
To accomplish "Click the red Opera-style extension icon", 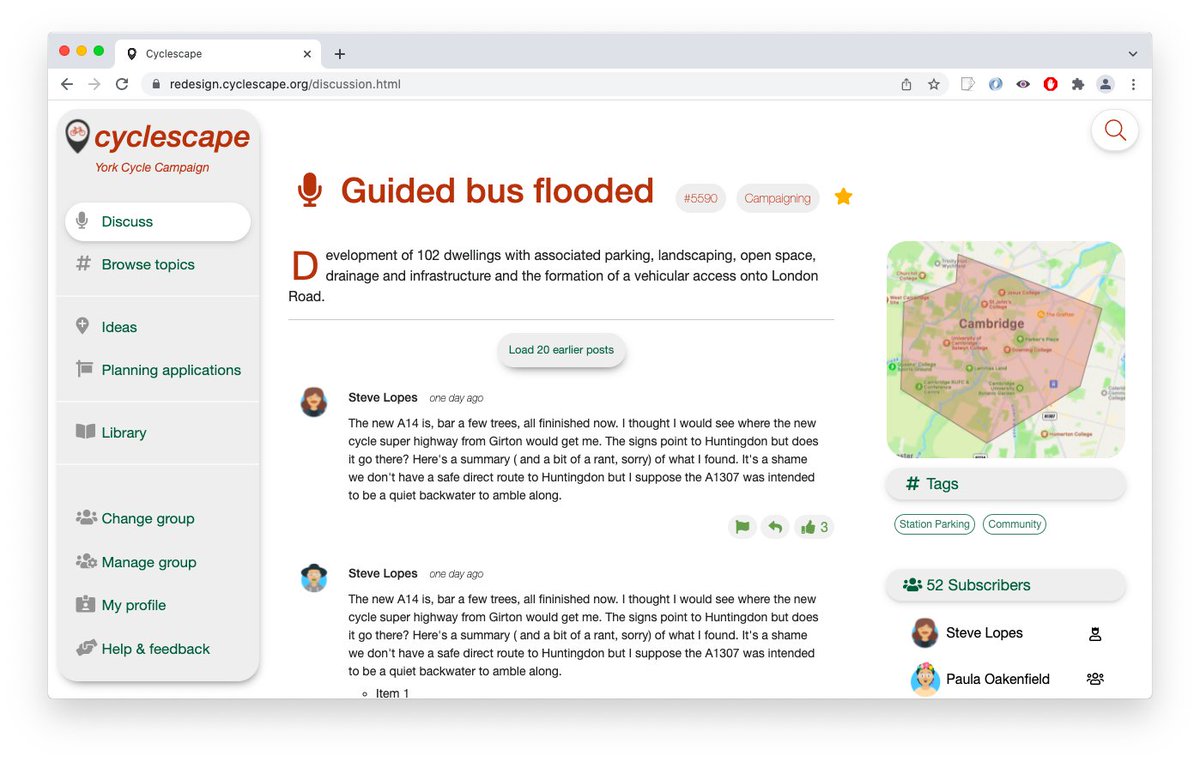I will tap(1050, 84).
